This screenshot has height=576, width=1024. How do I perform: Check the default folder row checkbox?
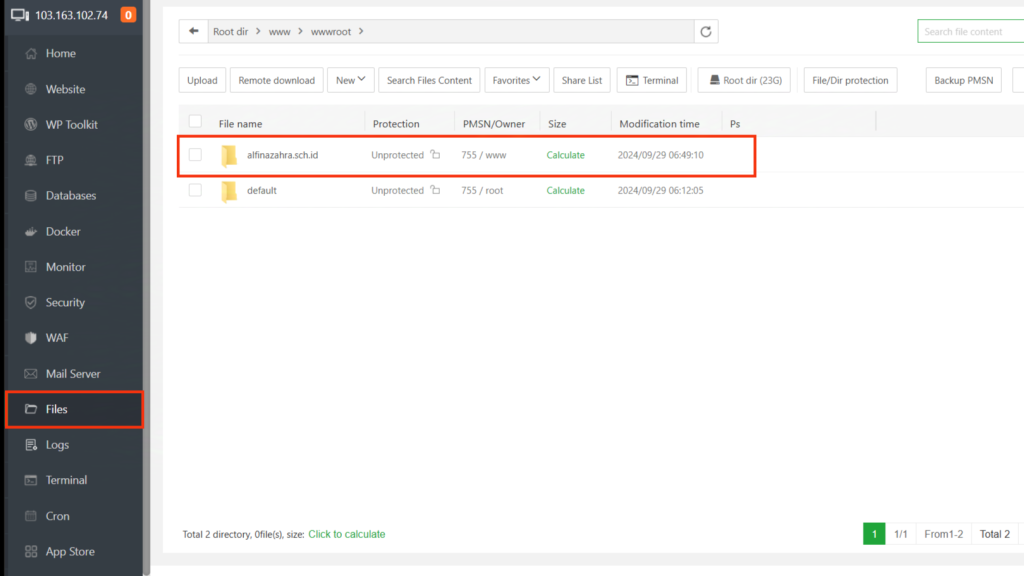[x=195, y=190]
